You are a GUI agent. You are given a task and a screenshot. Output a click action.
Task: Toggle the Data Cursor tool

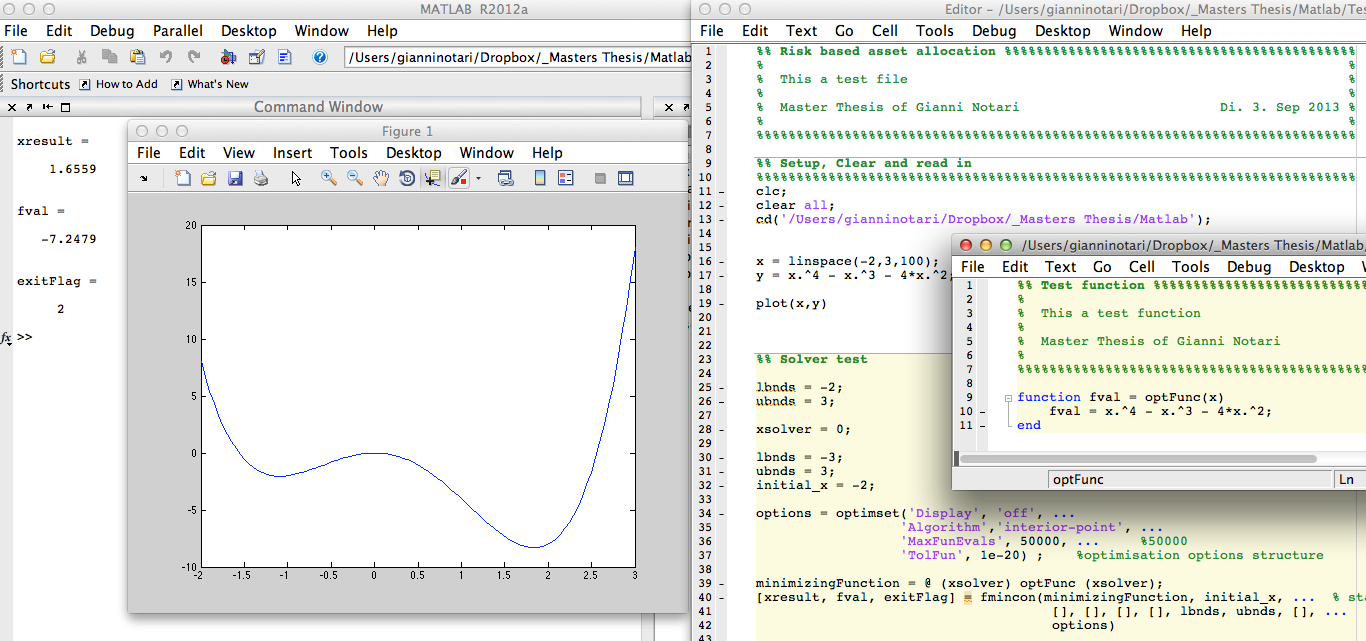coord(433,178)
